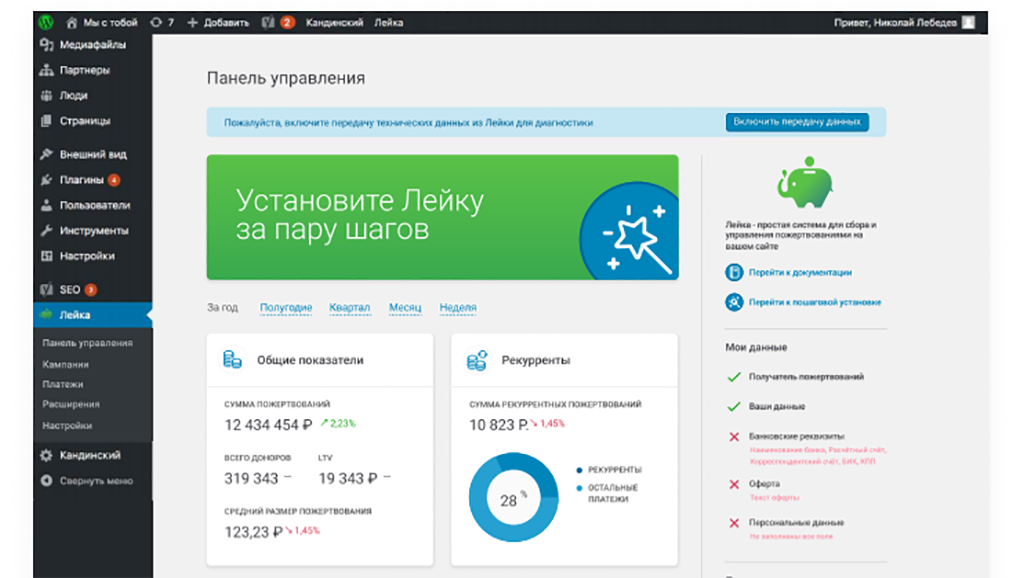Click the 28% recurring donations donut chart

pyautogui.click(x=512, y=497)
